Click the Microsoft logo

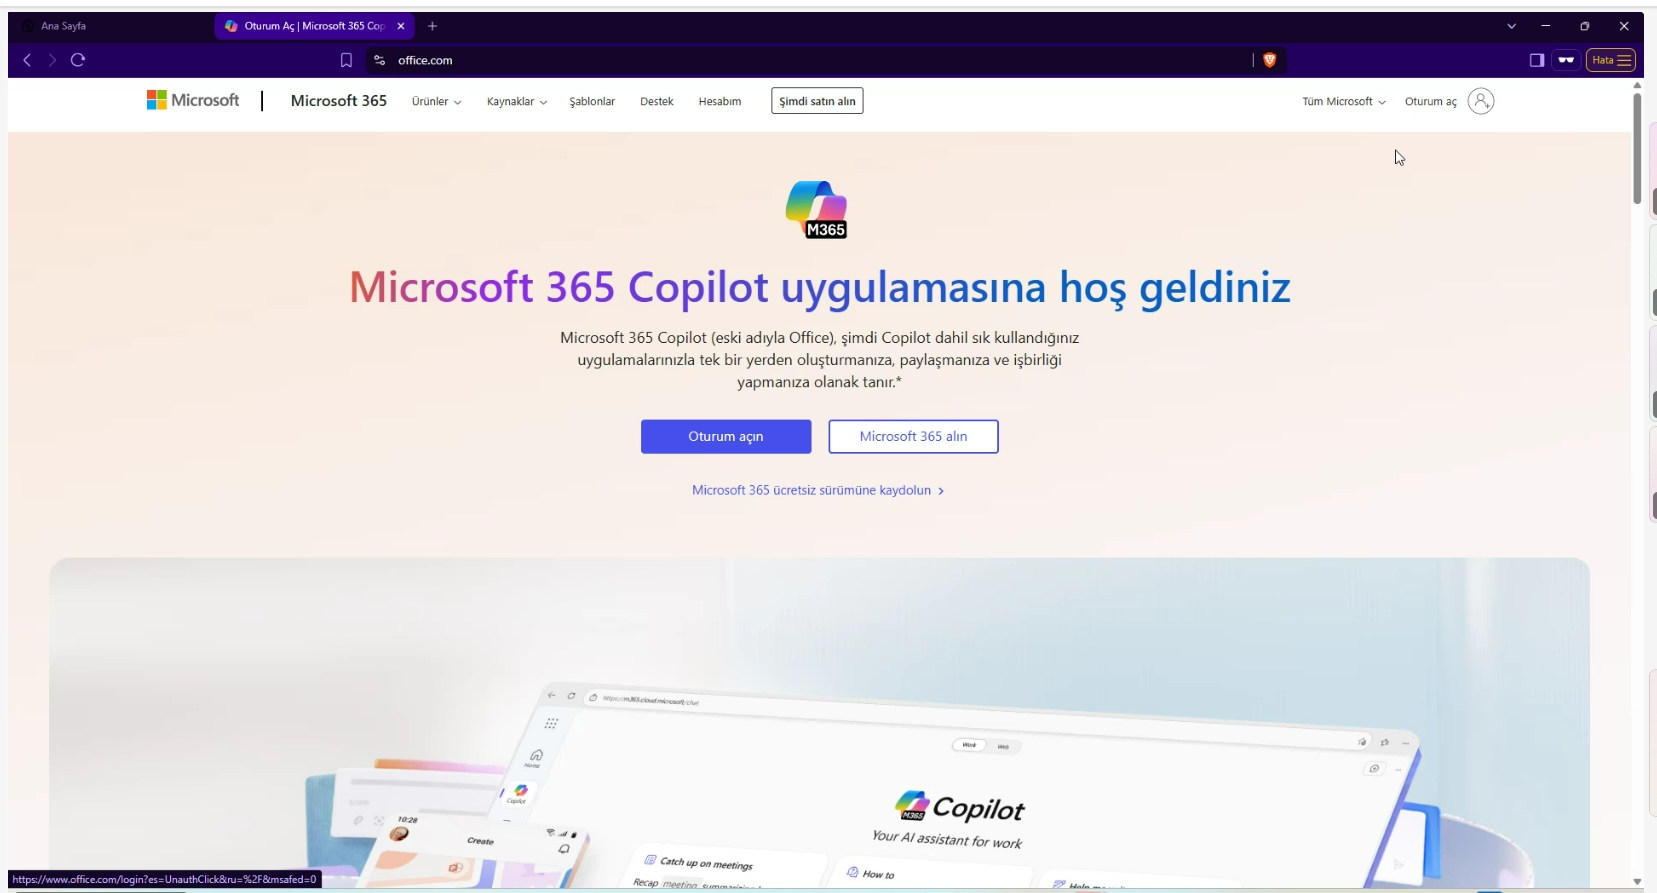(x=193, y=100)
